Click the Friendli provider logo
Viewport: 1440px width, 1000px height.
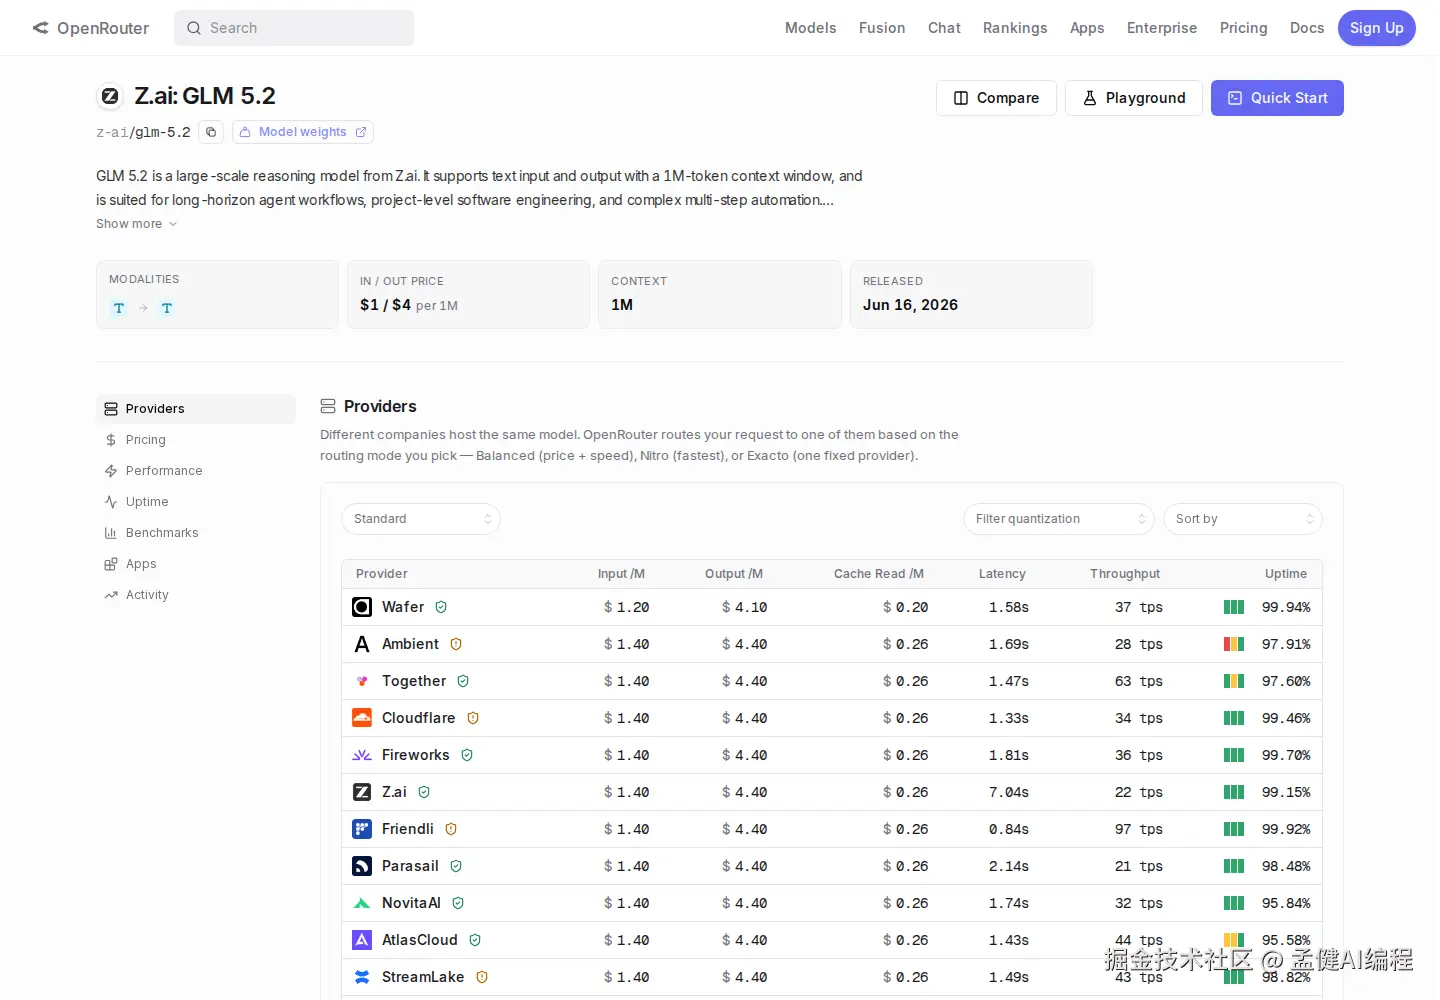(x=362, y=829)
